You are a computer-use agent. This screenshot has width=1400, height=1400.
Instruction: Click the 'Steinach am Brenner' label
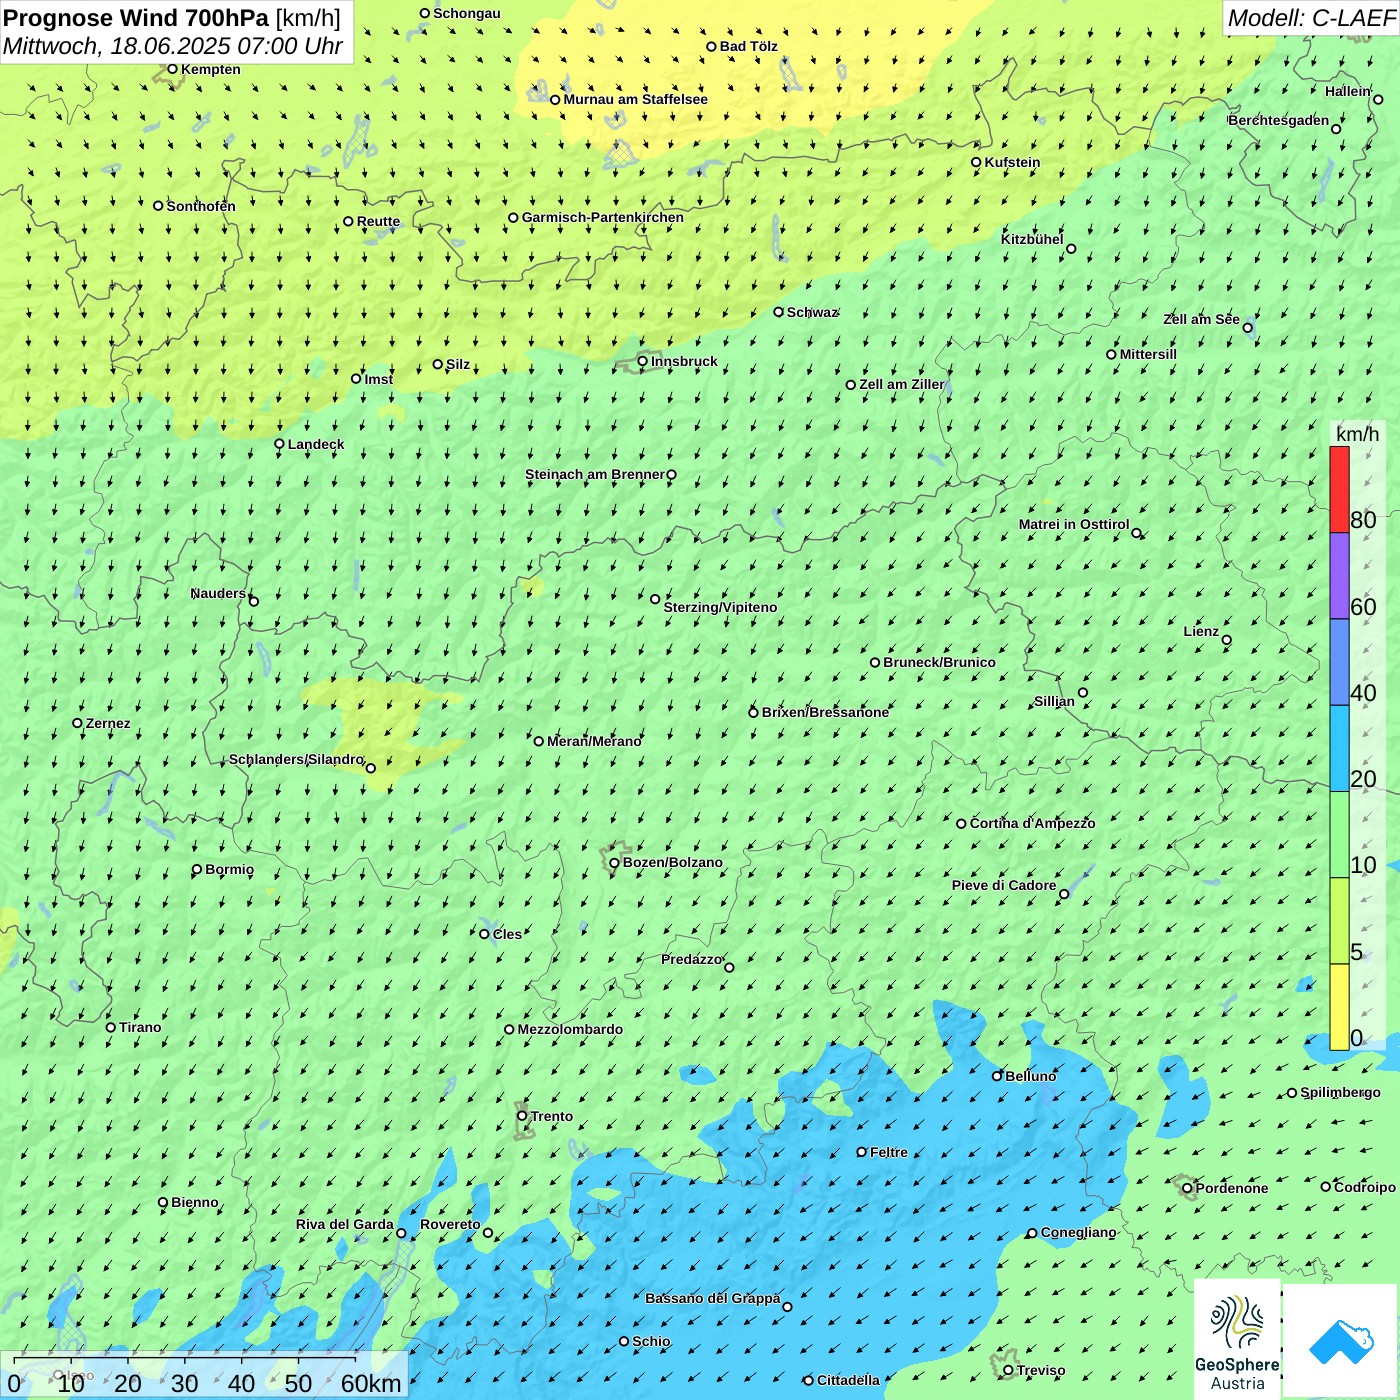(594, 474)
